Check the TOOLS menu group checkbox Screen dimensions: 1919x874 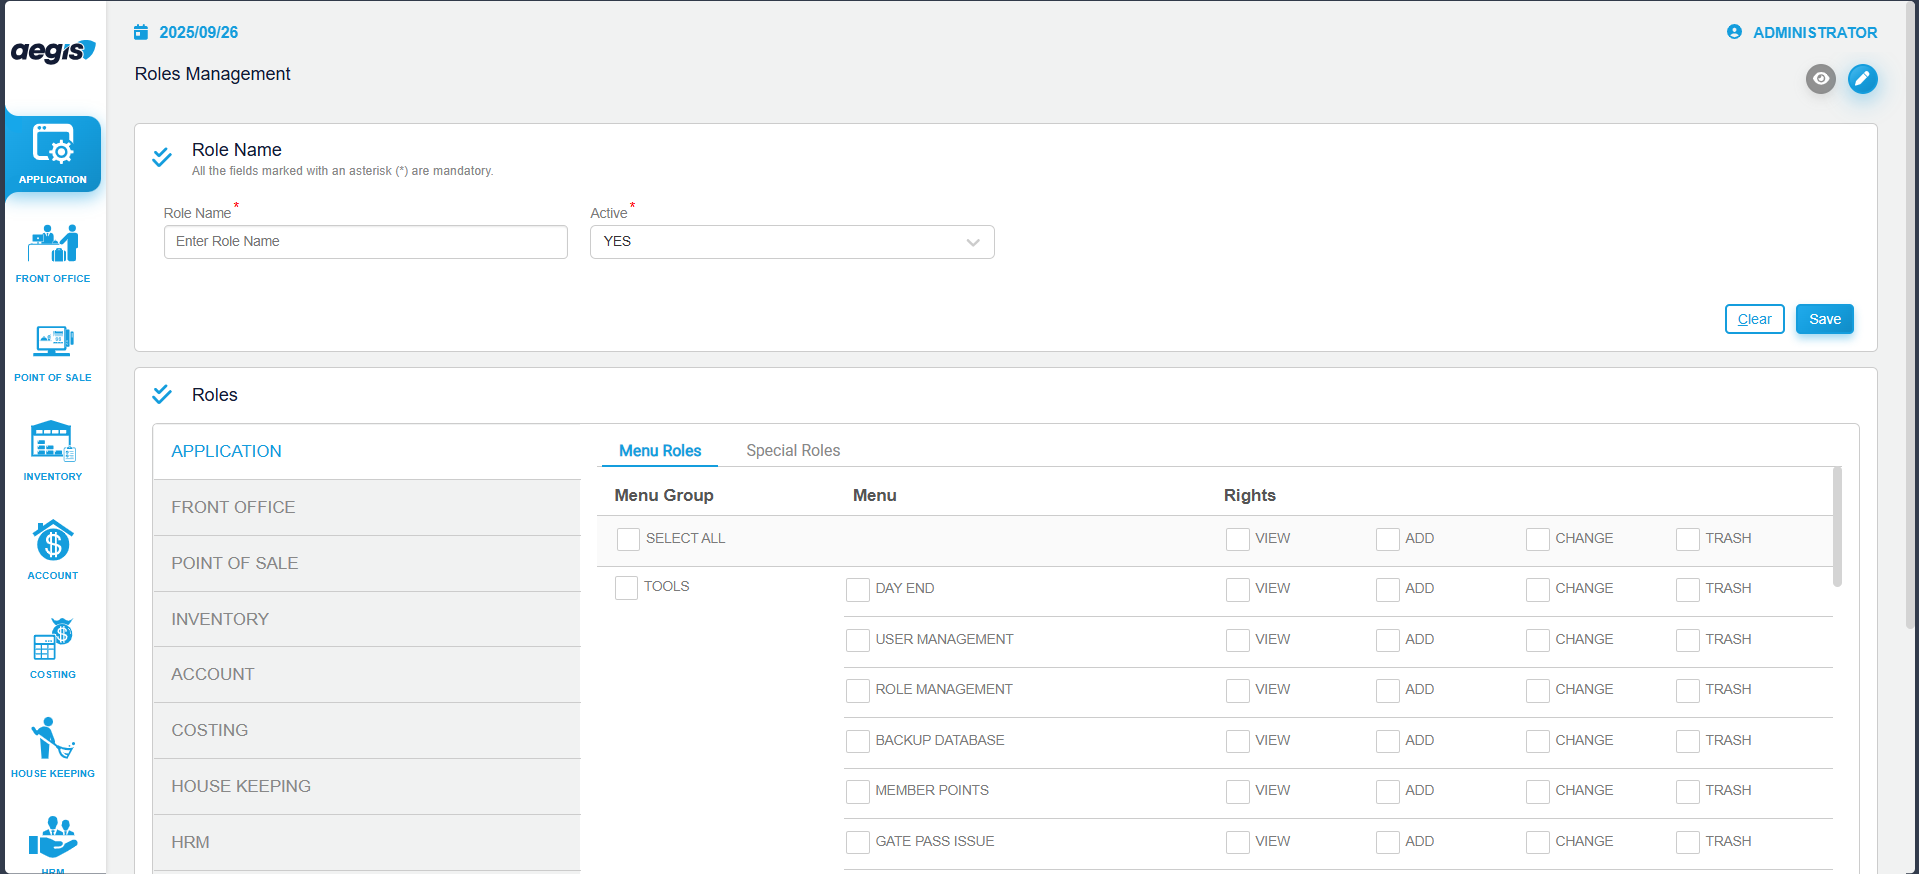point(626,588)
